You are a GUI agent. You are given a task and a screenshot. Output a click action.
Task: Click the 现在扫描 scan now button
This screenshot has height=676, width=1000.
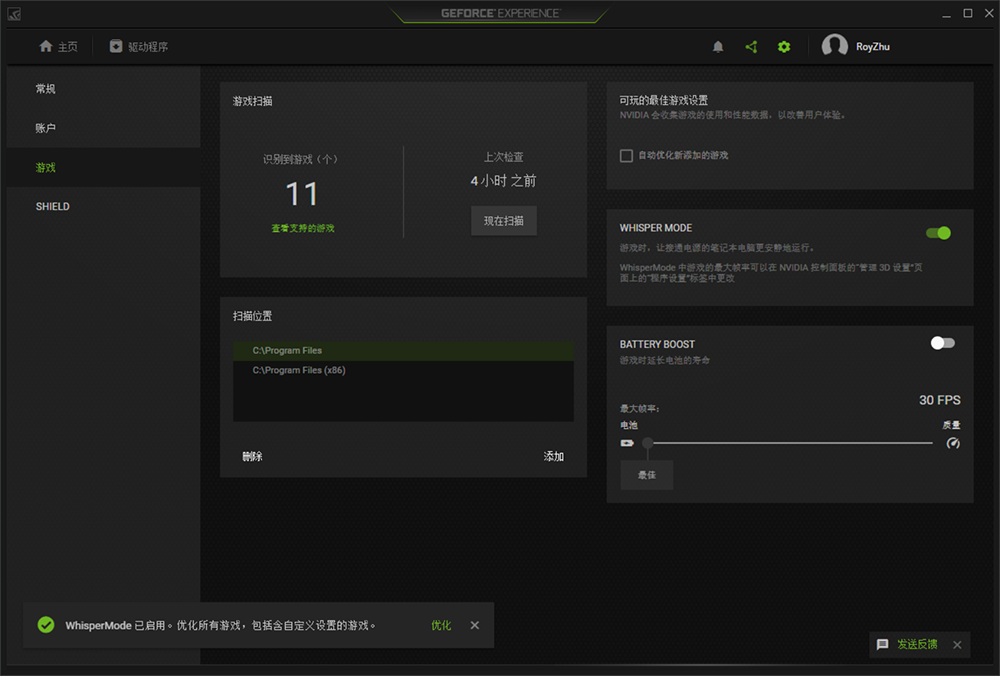click(504, 221)
